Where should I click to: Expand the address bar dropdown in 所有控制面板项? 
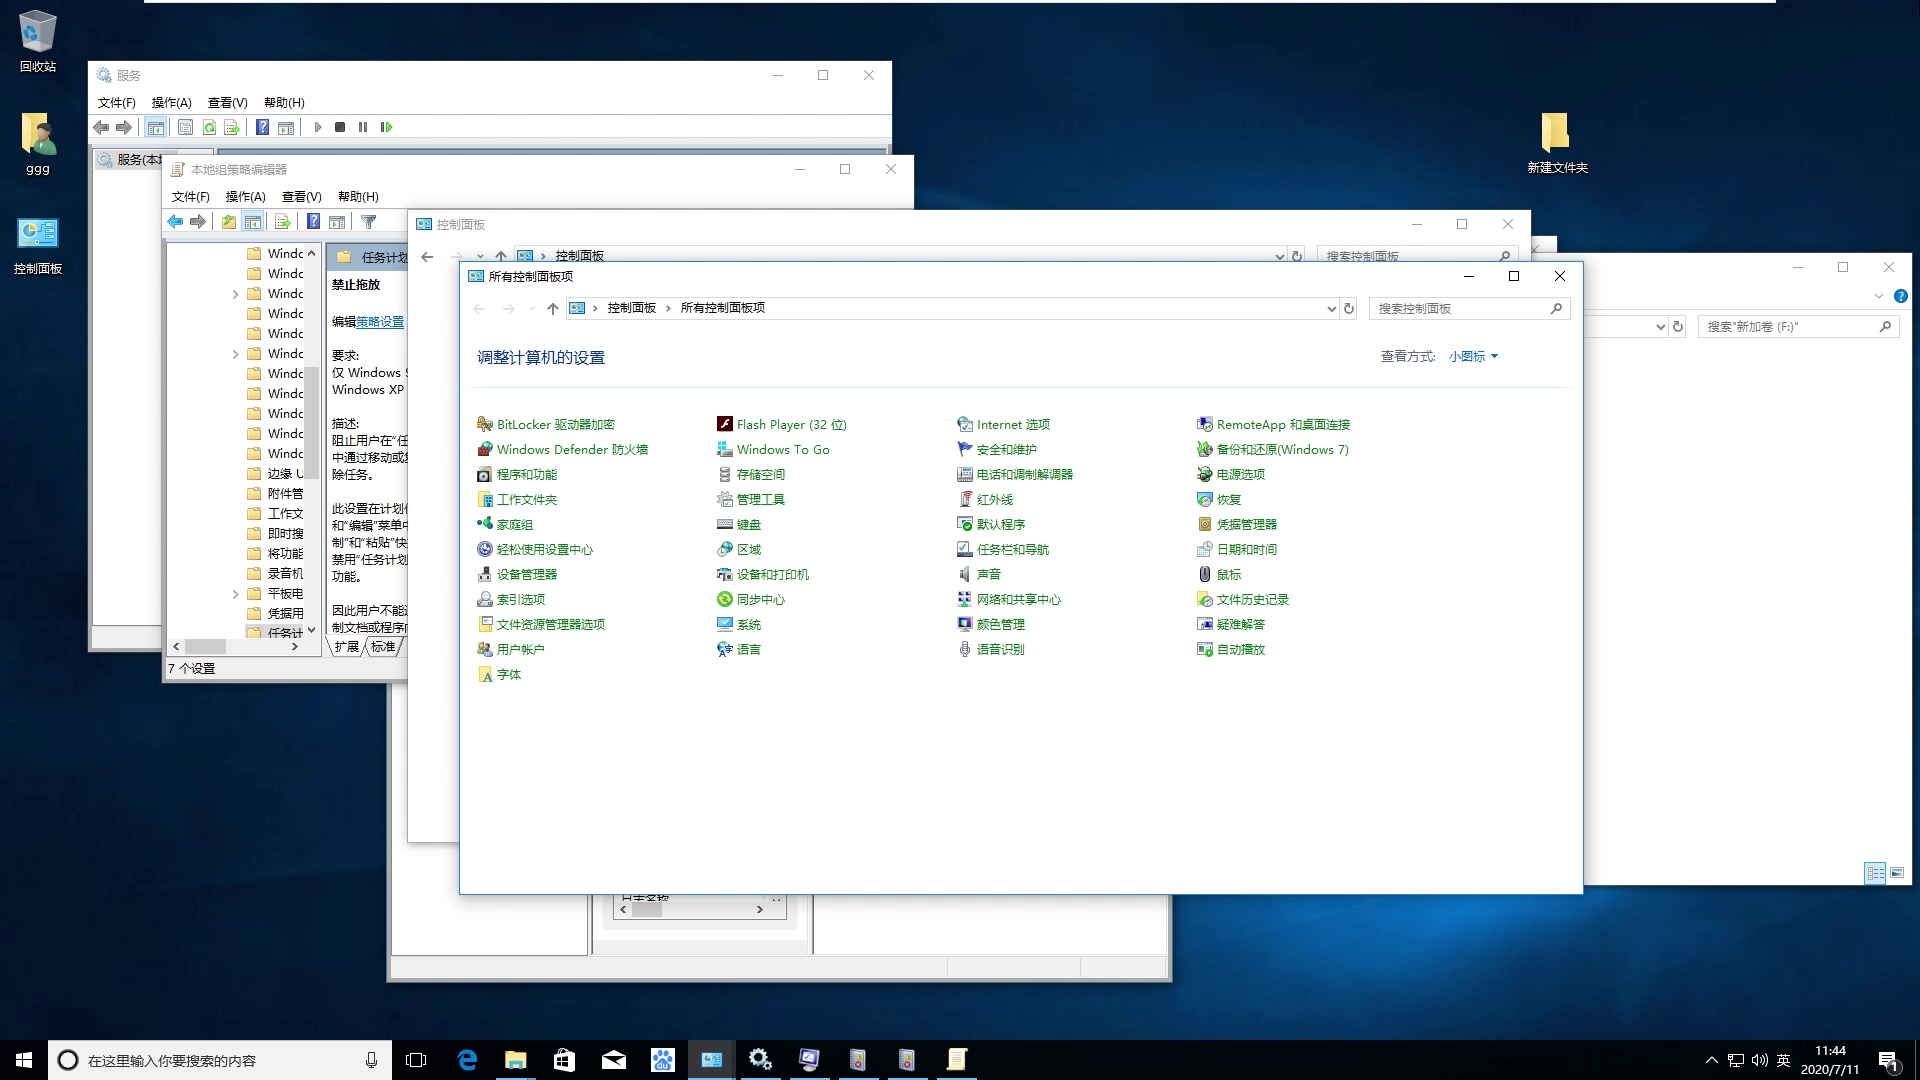(1331, 308)
